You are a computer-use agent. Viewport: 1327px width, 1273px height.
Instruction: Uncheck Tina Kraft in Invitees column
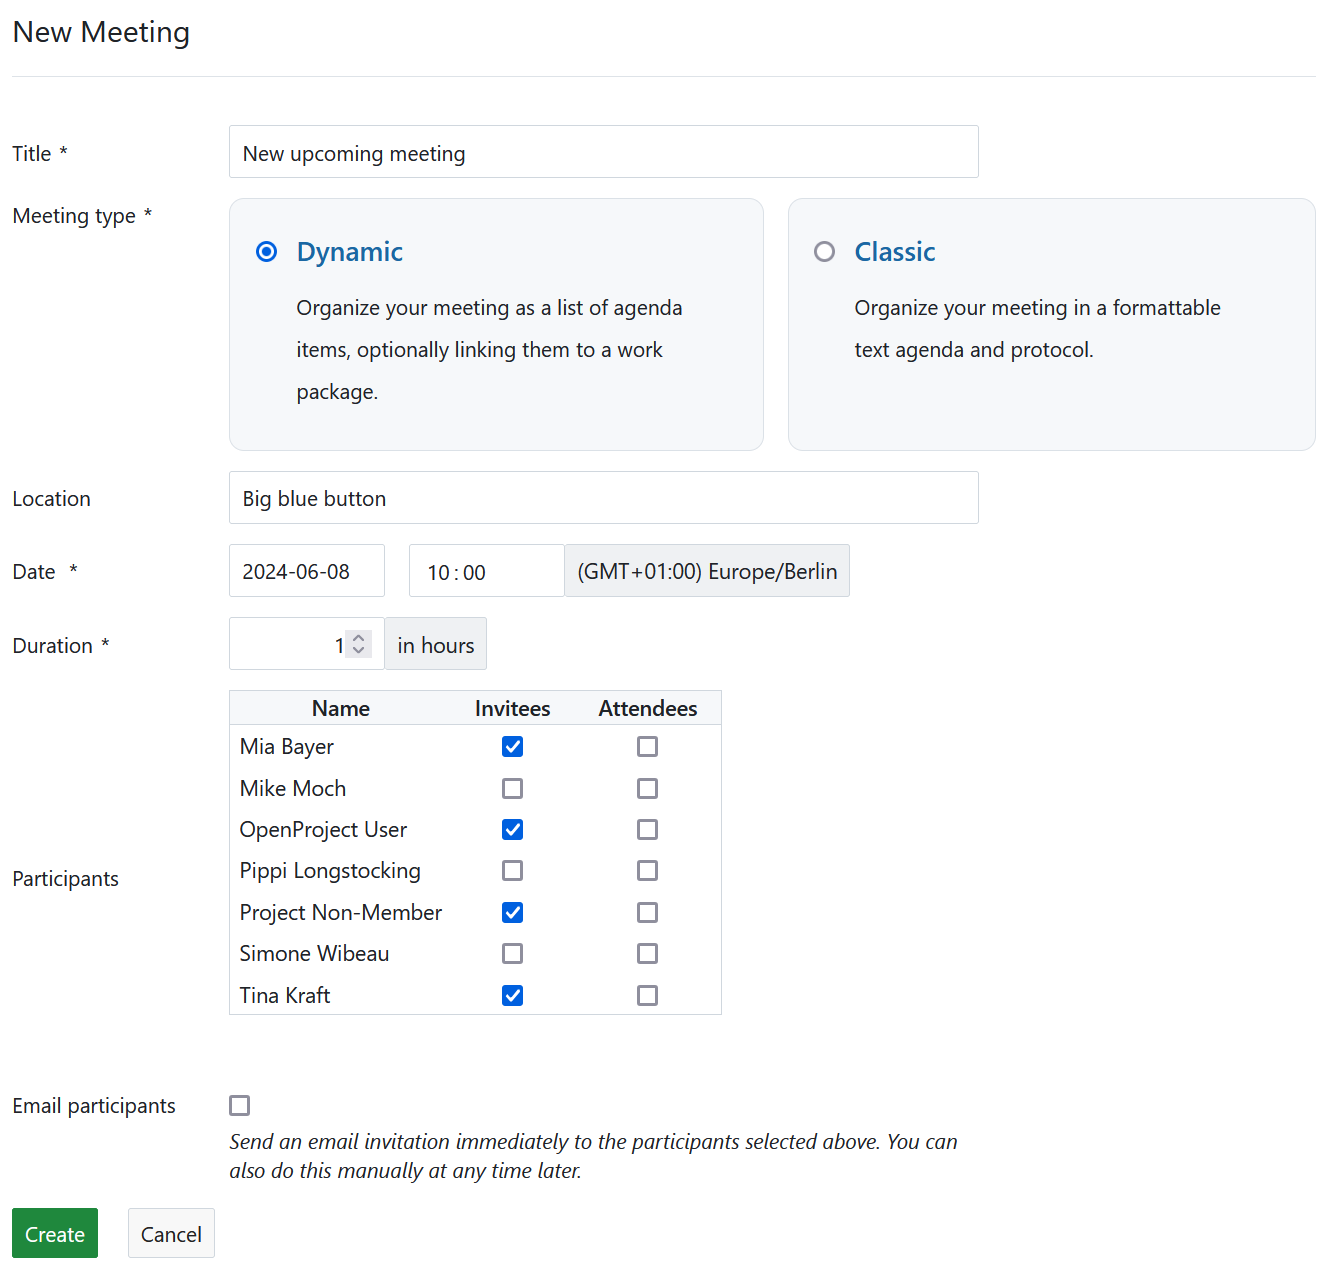pos(512,996)
